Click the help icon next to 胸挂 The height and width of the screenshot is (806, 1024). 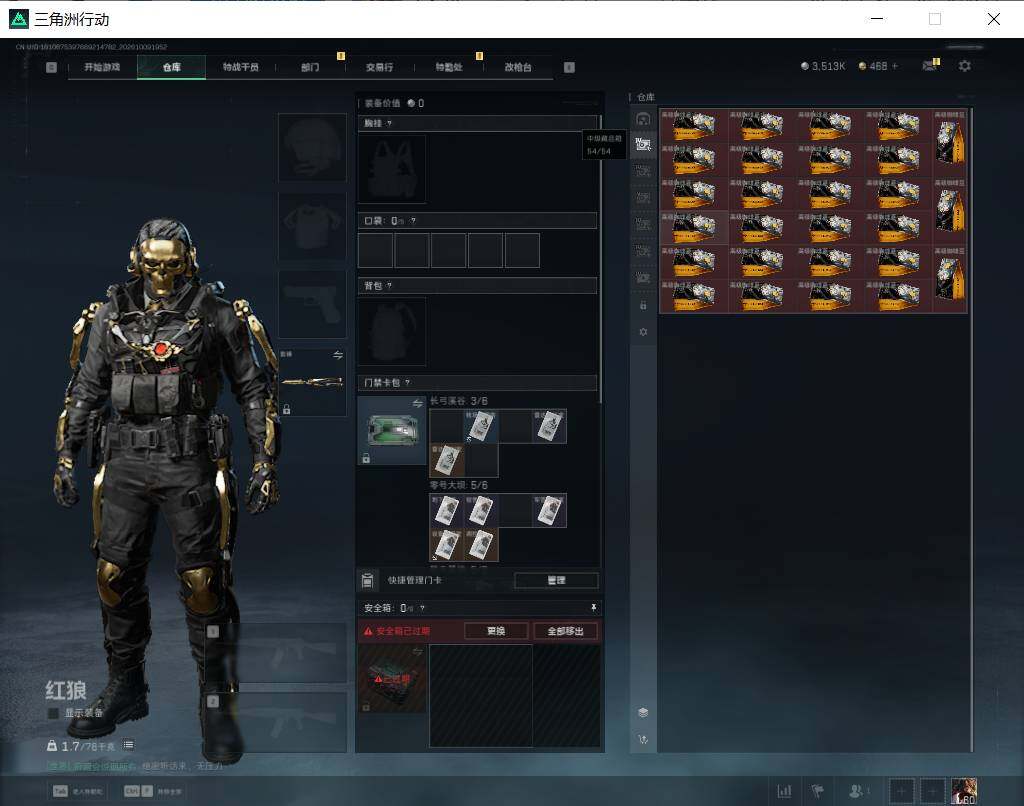click(x=389, y=123)
